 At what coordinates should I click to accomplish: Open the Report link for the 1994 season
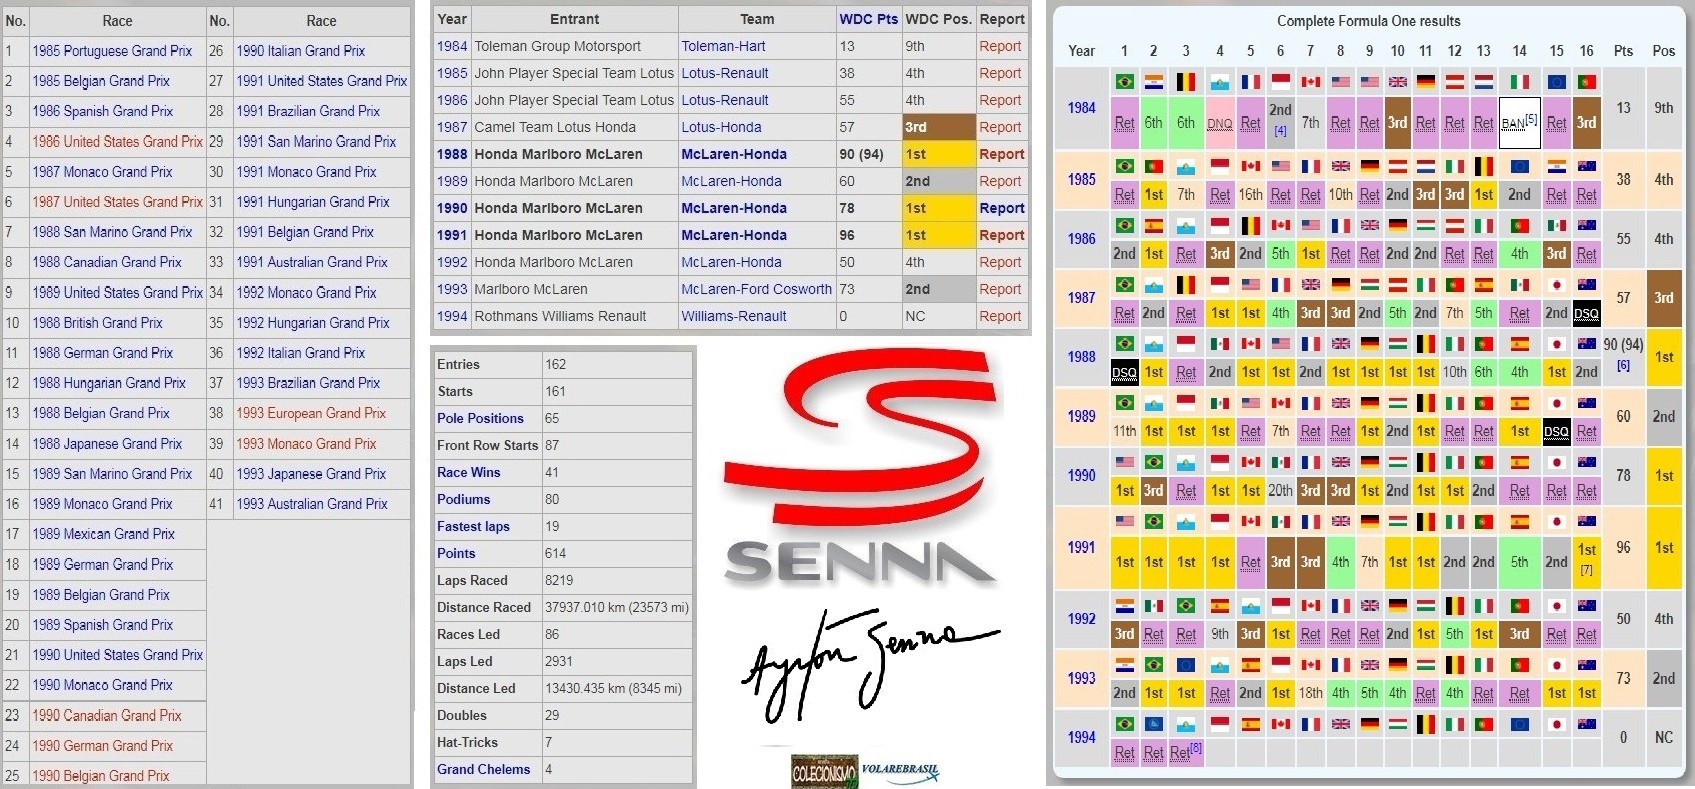click(1000, 316)
